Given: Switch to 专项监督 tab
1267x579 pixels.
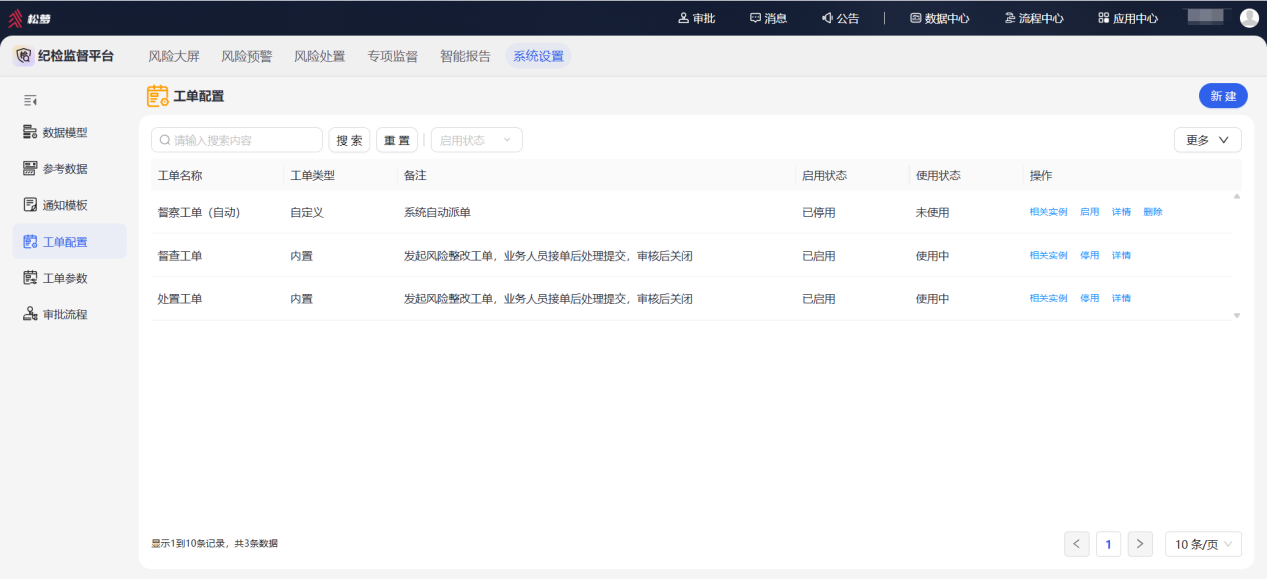Looking at the screenshot, I should tap(393, 56).
